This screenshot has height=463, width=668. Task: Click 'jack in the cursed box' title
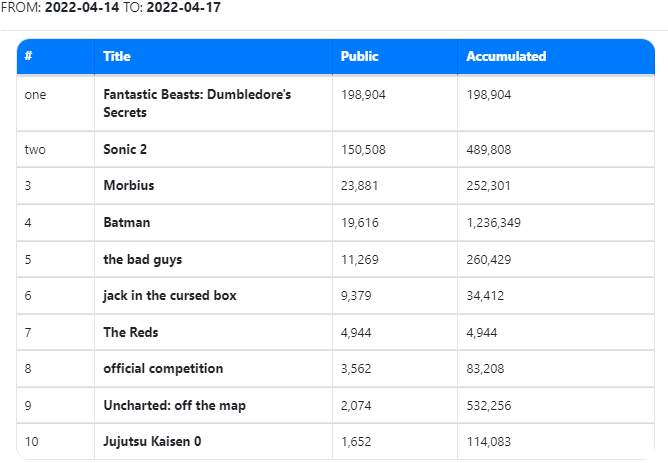click(170, 296)
